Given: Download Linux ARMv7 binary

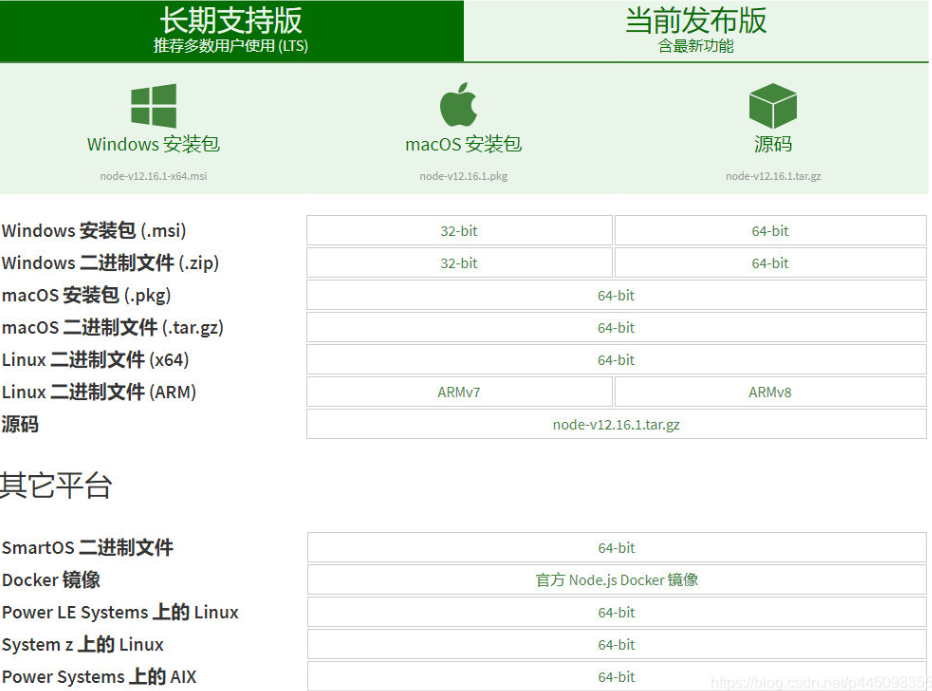Looking at the screenshot, I should pos(459,392).
